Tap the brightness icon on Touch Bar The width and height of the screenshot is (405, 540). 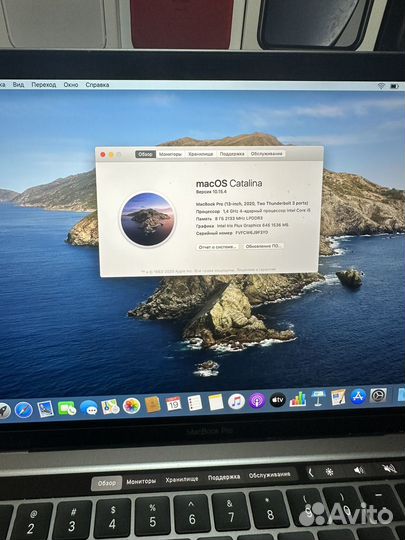click(330, 472)
